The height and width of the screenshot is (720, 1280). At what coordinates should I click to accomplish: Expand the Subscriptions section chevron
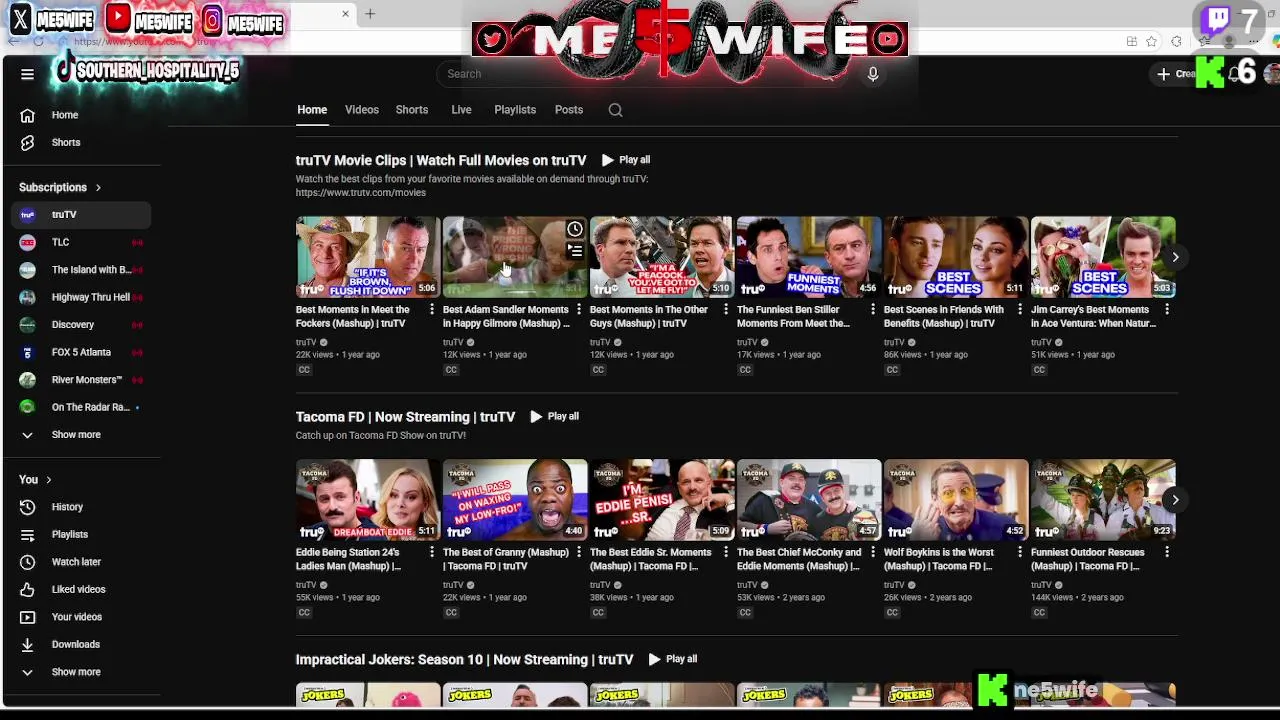(x=98, y=188)
